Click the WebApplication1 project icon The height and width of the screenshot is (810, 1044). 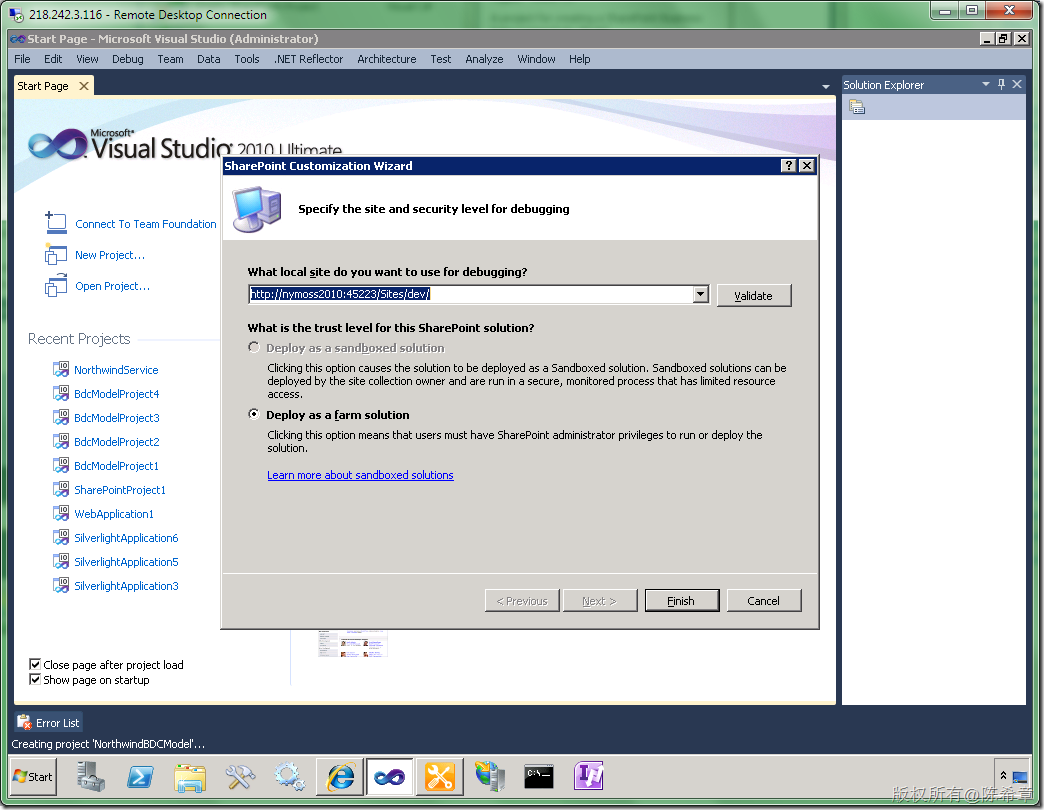(61, 513)
